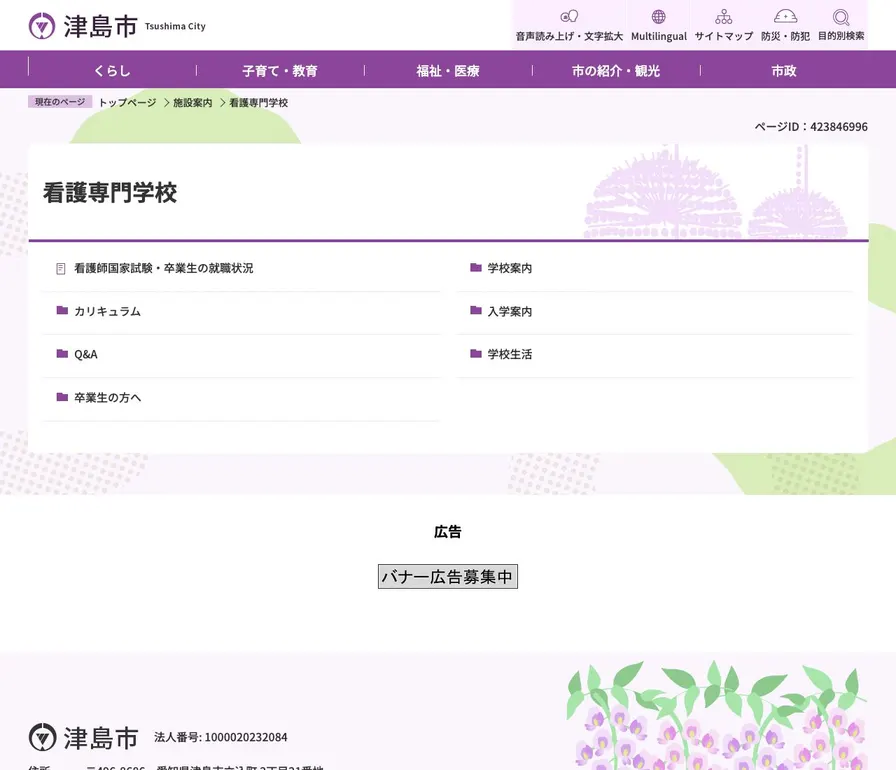Image resolution: width=896 pixels, height=770 pixels.
Task: Open the 子育て・教育 menu
Action: pyautogui.click(x=280, y=70)
